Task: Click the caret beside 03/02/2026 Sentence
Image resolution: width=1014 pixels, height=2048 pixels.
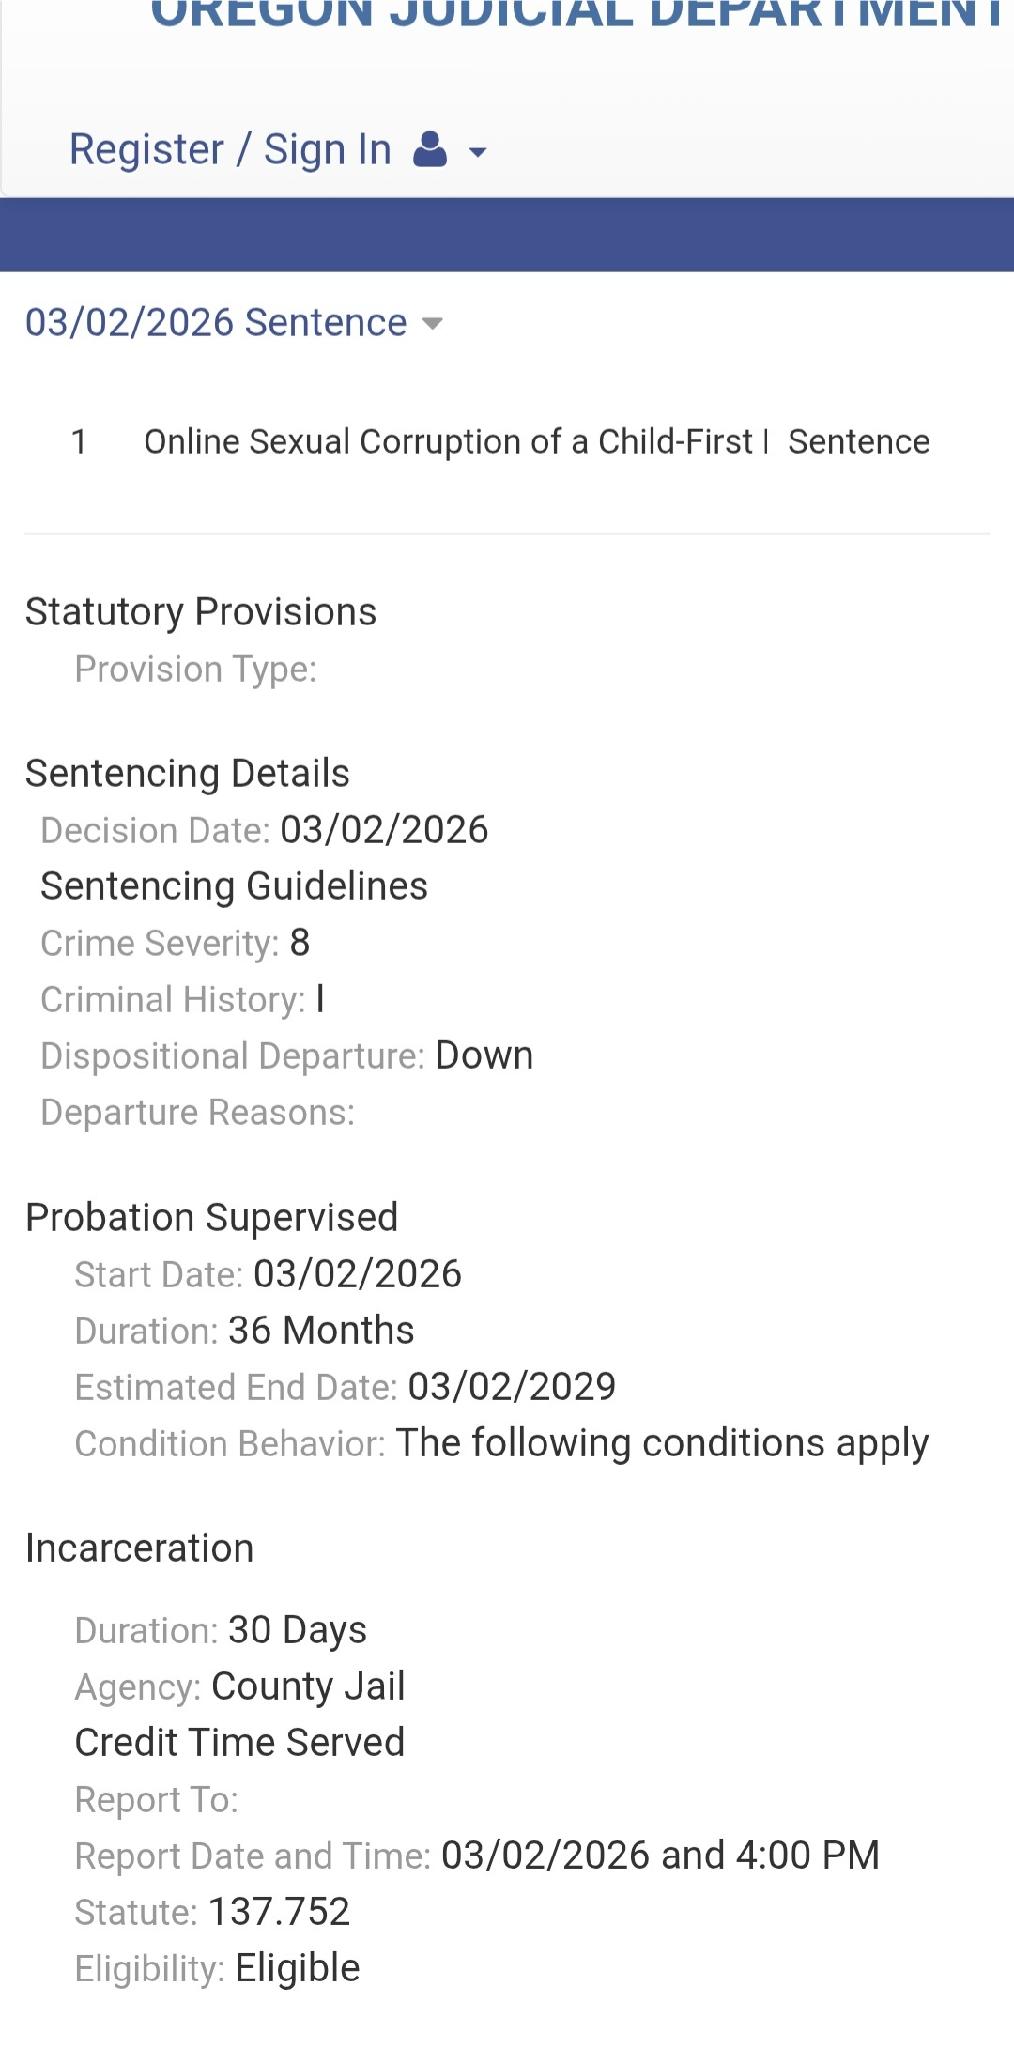Action: click(x=432, y=324)
